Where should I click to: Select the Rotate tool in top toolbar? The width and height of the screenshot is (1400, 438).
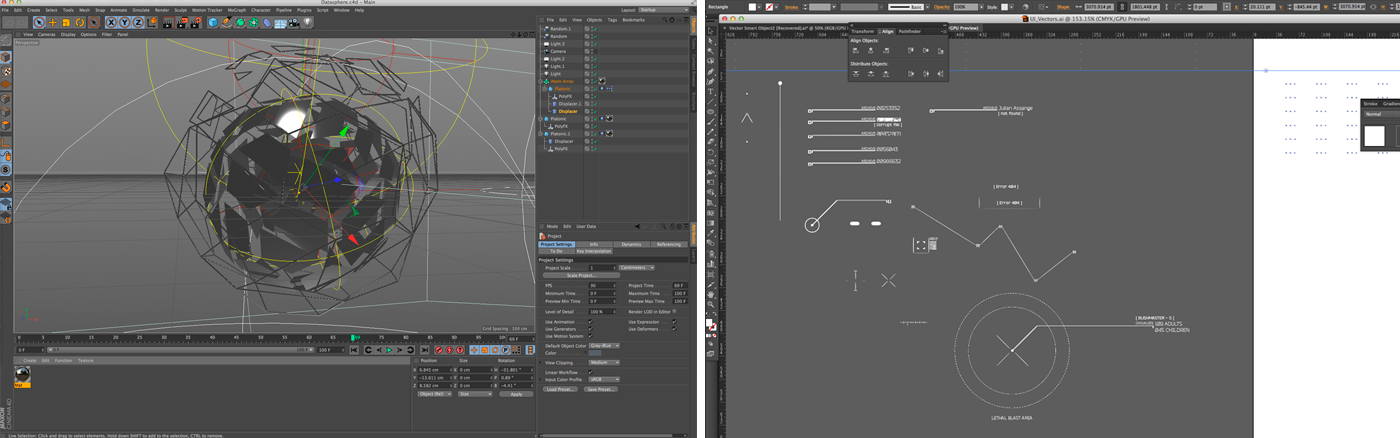(x=80, y=23)
